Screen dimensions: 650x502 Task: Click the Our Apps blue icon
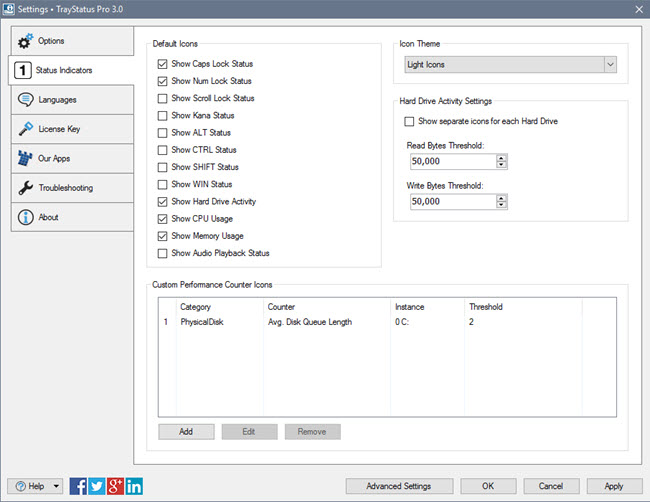[x=25, y=158]
